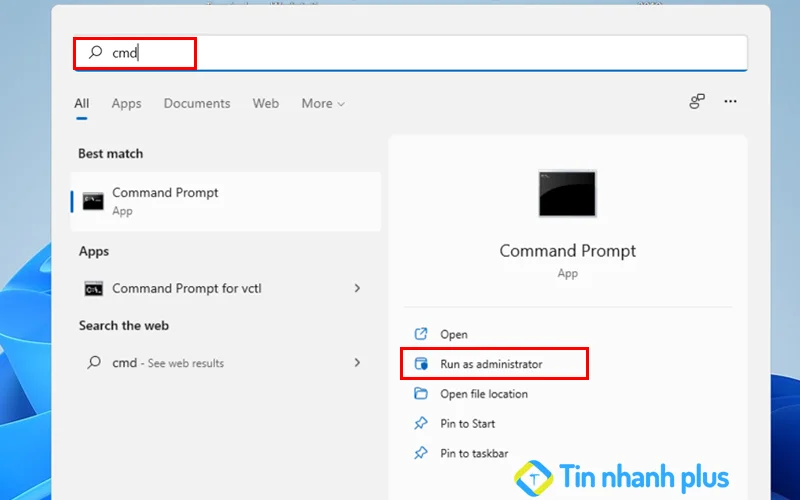Choose Pin to taskbar
Viewport: 800px width, 500px height.
click(474, 453)
